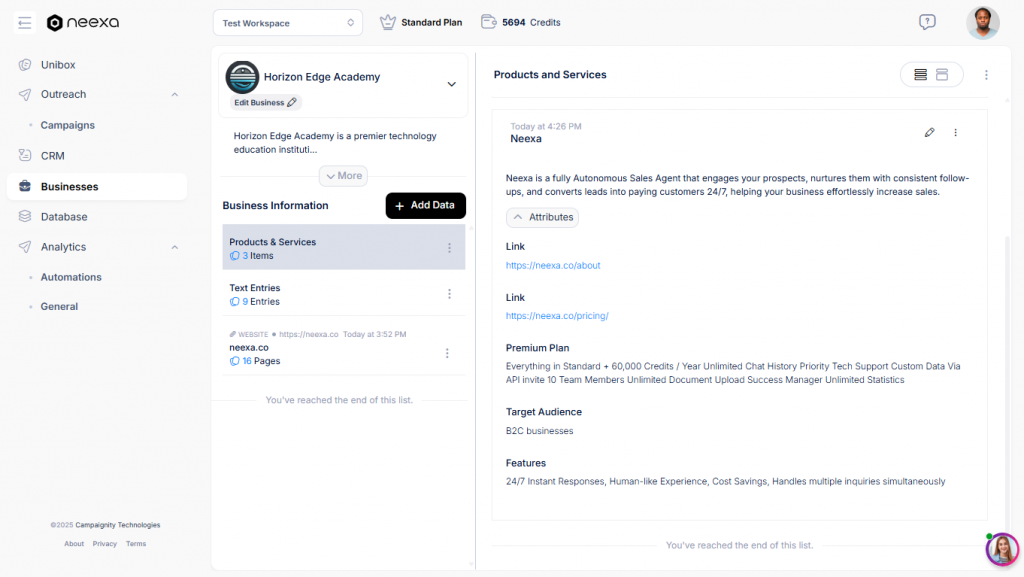Click the Add Data button
Screen dimensions: 1024x577
(x=425, y=205)
